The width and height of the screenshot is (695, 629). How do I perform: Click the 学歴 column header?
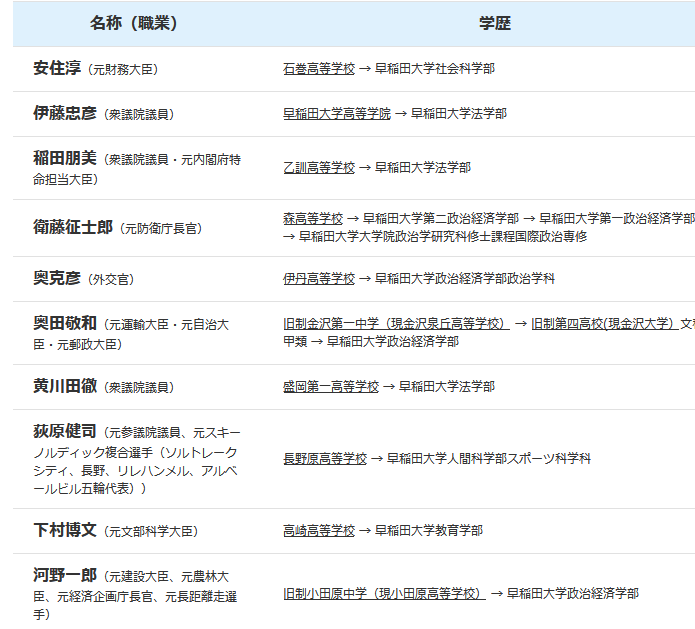click(x=494, y=23)
